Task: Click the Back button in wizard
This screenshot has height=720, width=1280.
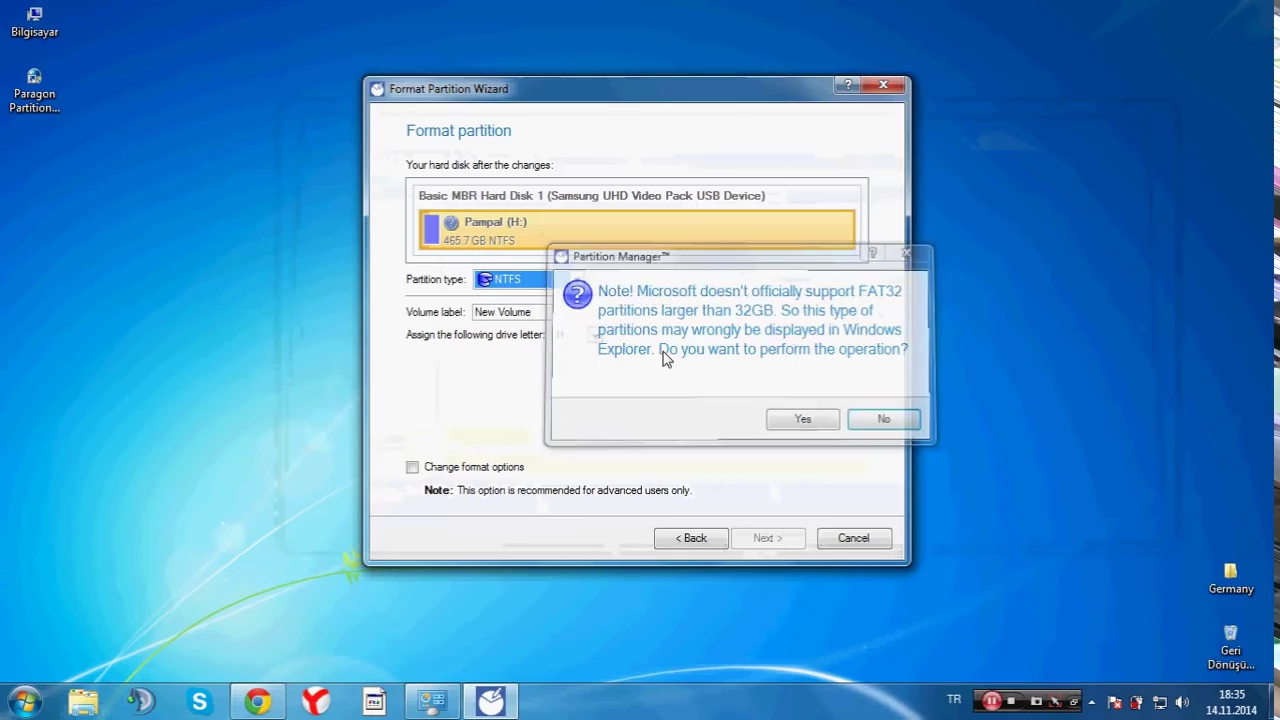Action: coord(691,538)
